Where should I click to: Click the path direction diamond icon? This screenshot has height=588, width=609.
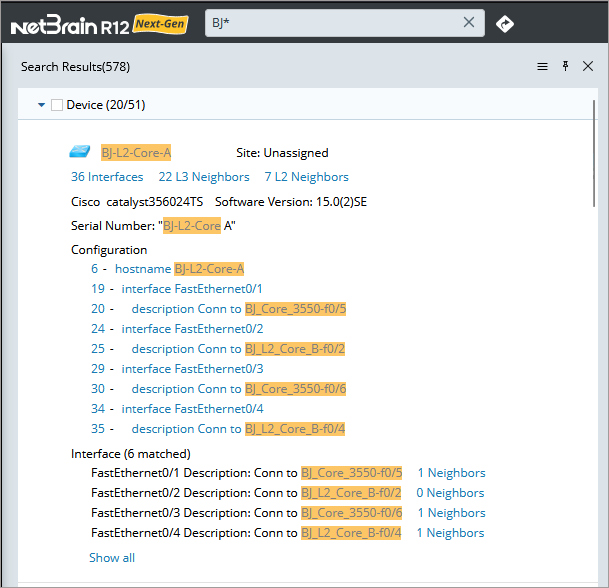click(505, 23)
